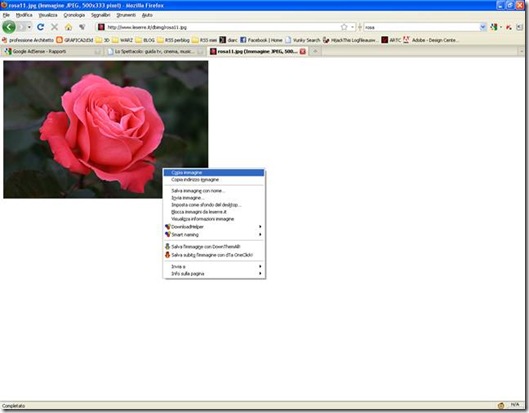The width and height of the screenshot is (529, 413).
Task: Click the search box containing 'rosa'
Action: [422, 27]
